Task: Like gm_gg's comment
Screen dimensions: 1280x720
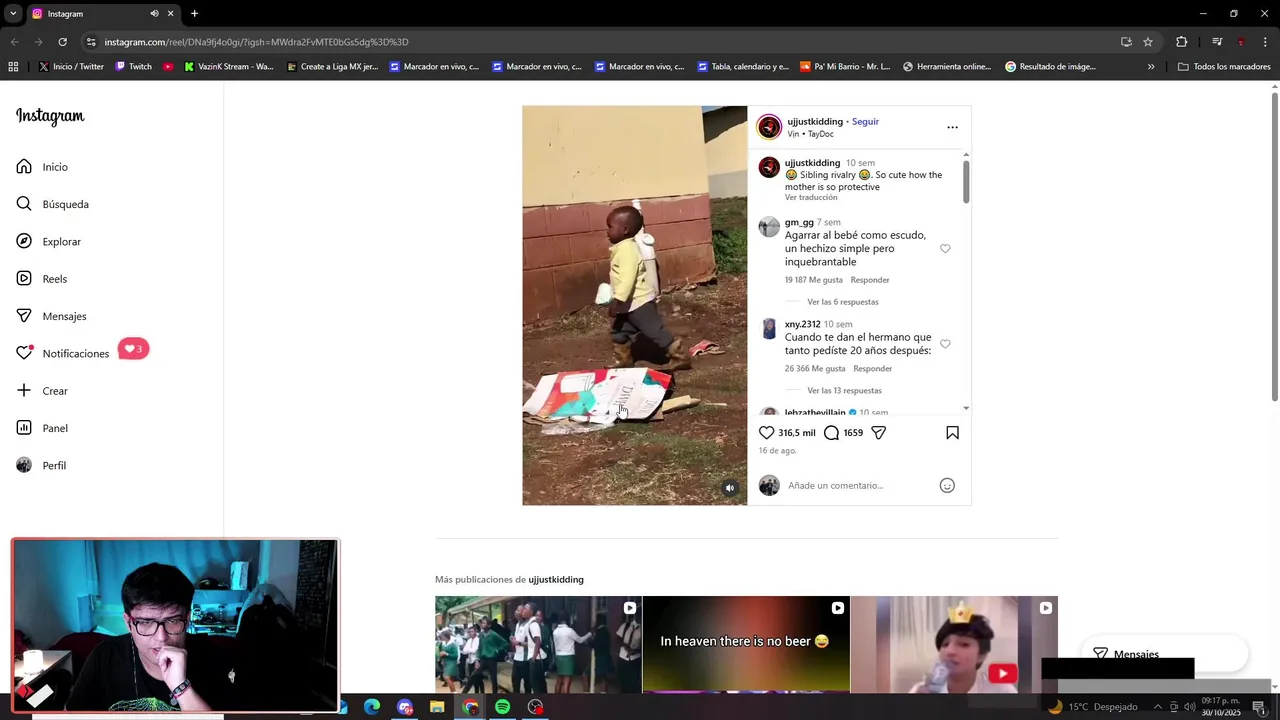Action: point(945,248)
